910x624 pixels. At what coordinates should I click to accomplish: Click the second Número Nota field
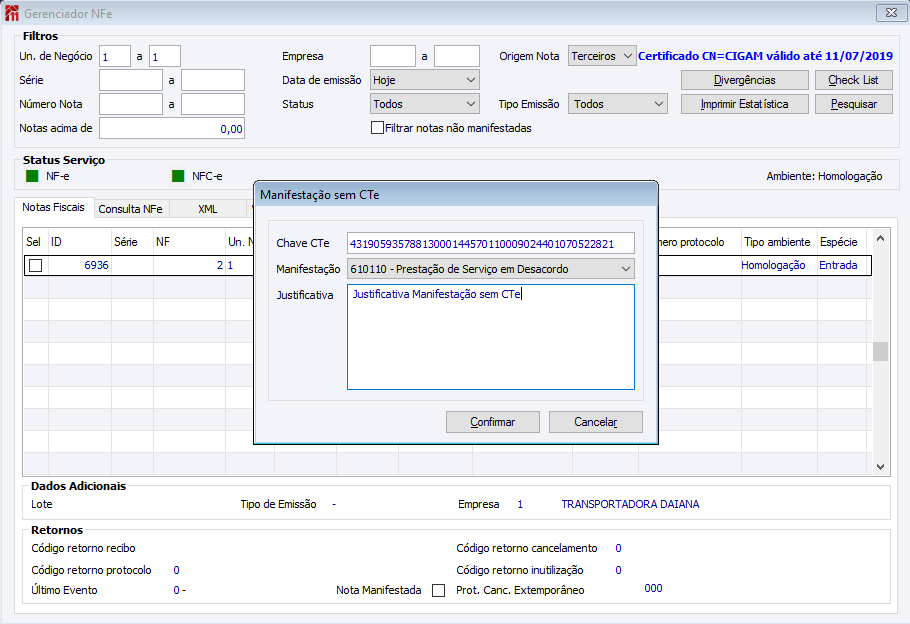click(212, 104)
